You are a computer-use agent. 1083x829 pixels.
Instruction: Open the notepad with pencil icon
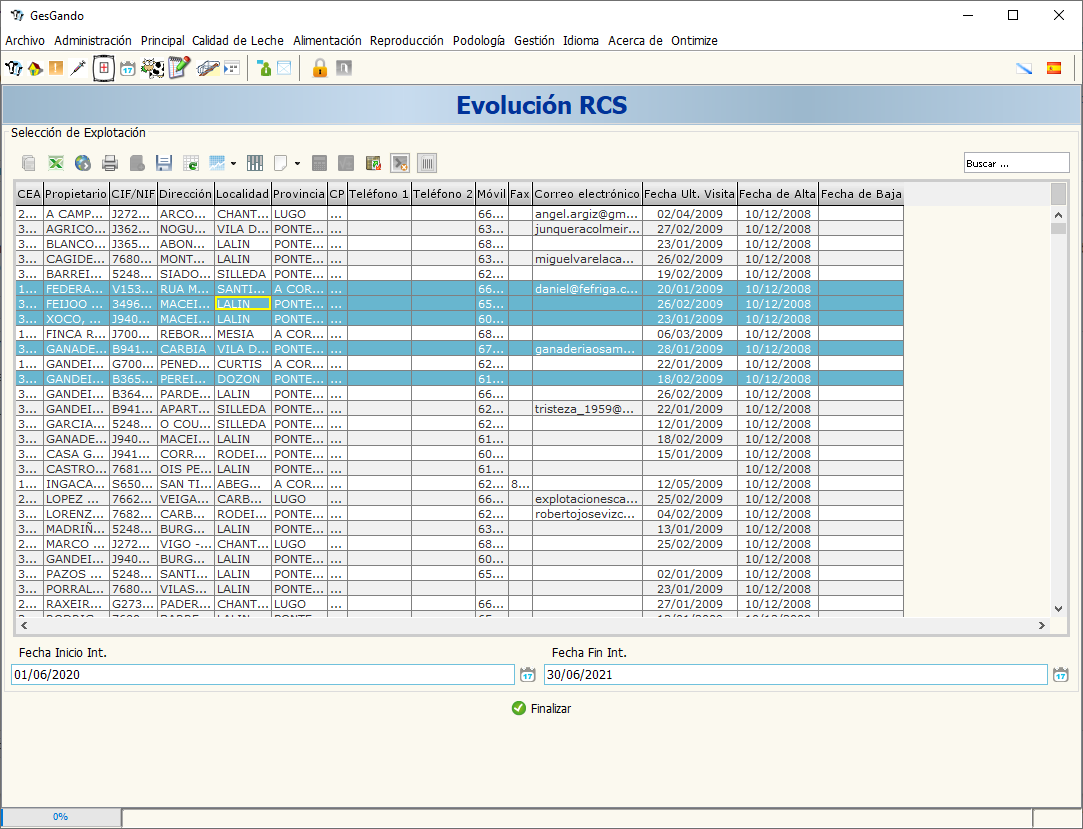point(179,68)
